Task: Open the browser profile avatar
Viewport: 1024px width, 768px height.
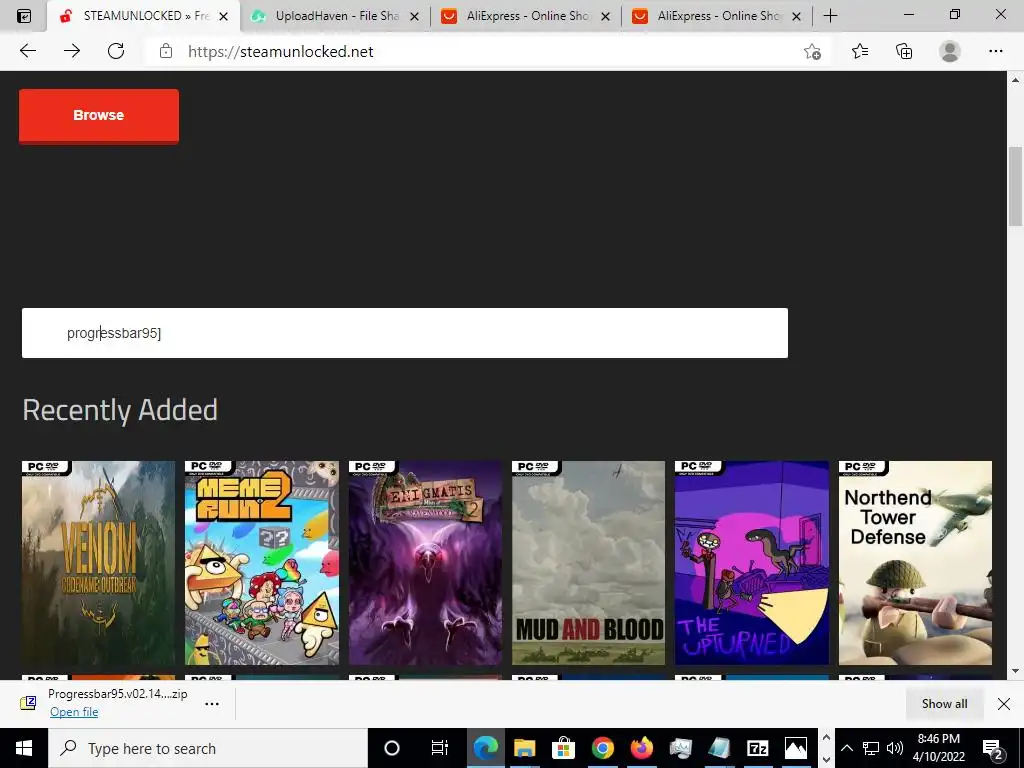Action: [x=950, y=51]
